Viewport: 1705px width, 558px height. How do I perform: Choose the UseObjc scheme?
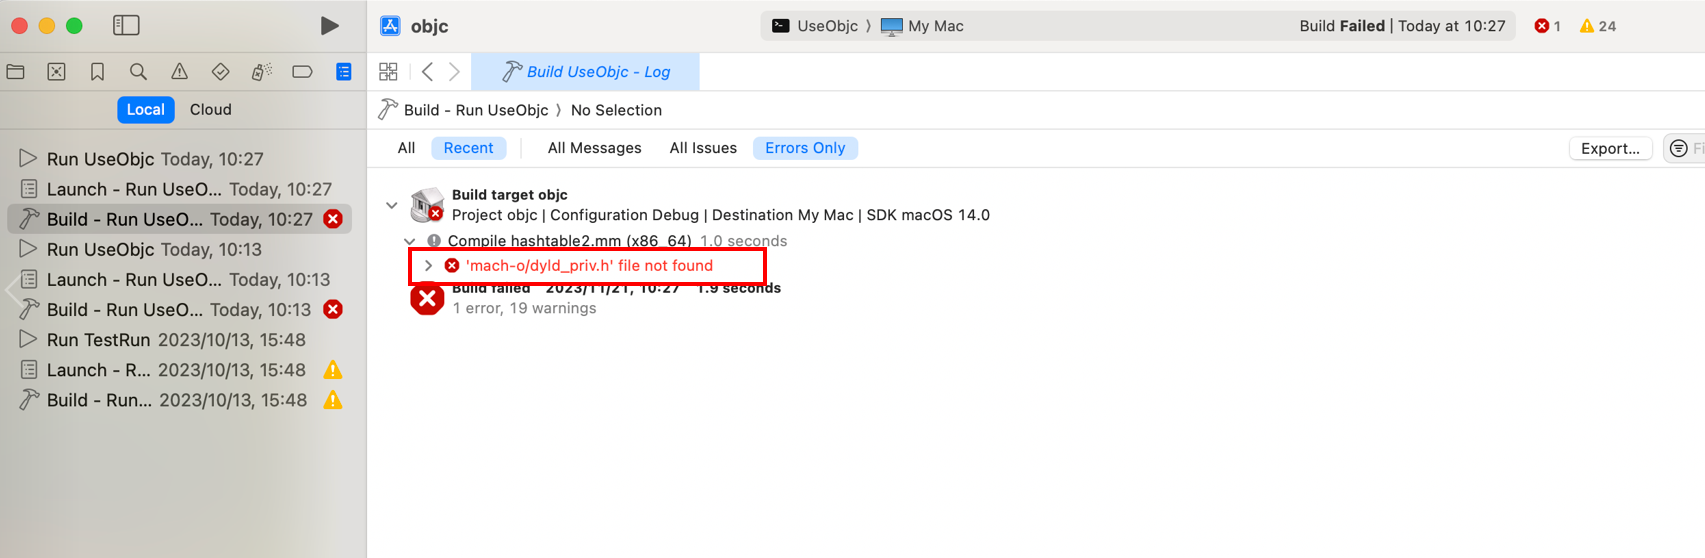tap(815, 26)
